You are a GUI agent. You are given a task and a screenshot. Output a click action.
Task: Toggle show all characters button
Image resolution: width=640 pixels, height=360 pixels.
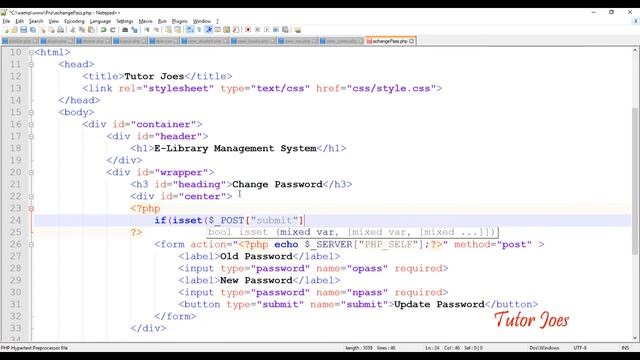(199, 30)
